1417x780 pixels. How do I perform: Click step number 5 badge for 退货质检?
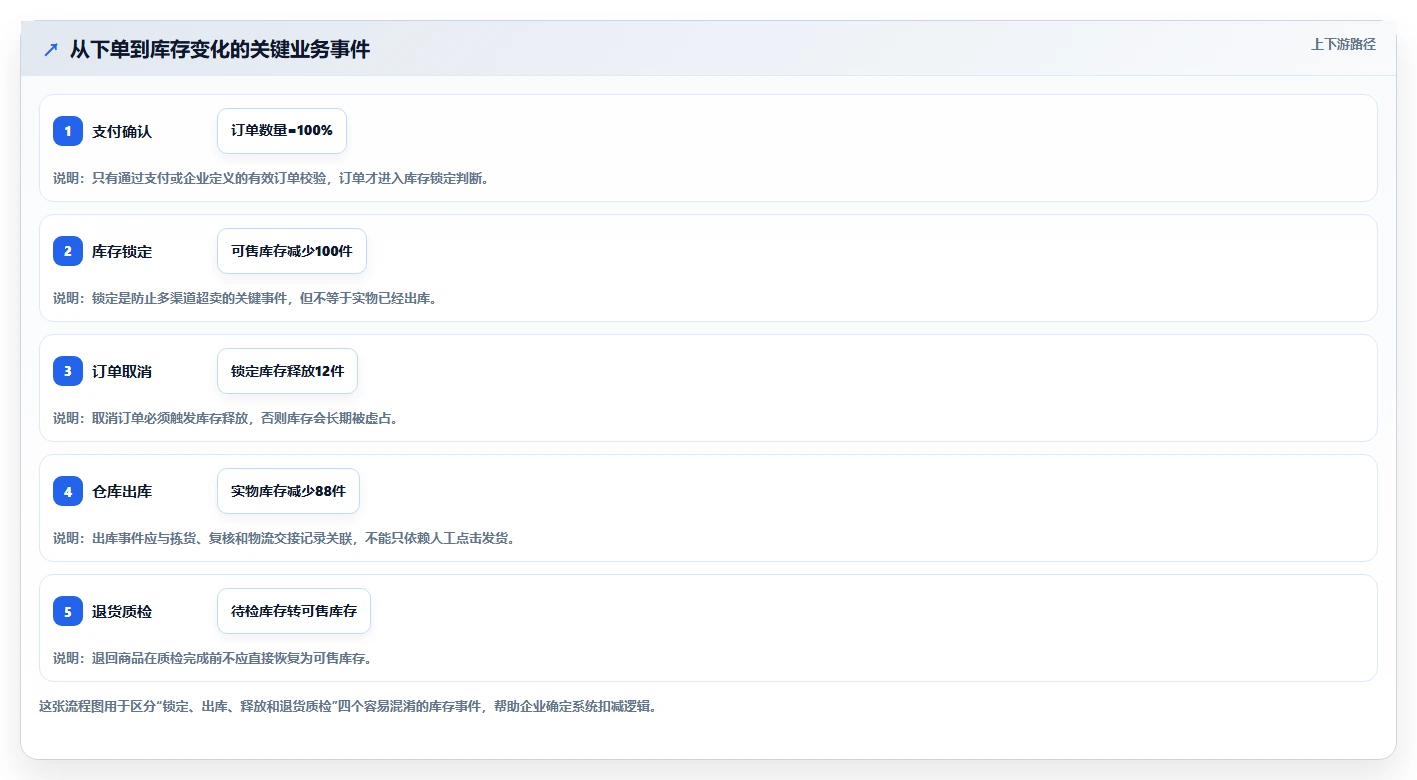(x=68, y=611)
